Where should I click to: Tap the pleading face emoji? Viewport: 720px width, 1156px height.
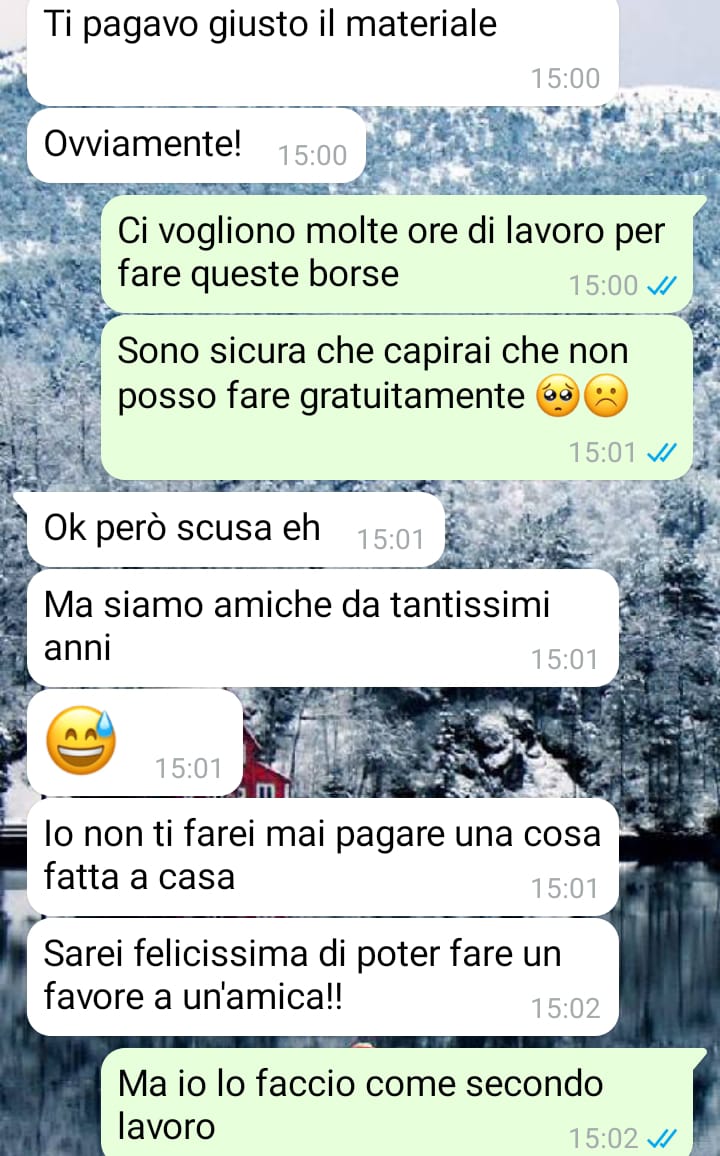coord(558,396)
